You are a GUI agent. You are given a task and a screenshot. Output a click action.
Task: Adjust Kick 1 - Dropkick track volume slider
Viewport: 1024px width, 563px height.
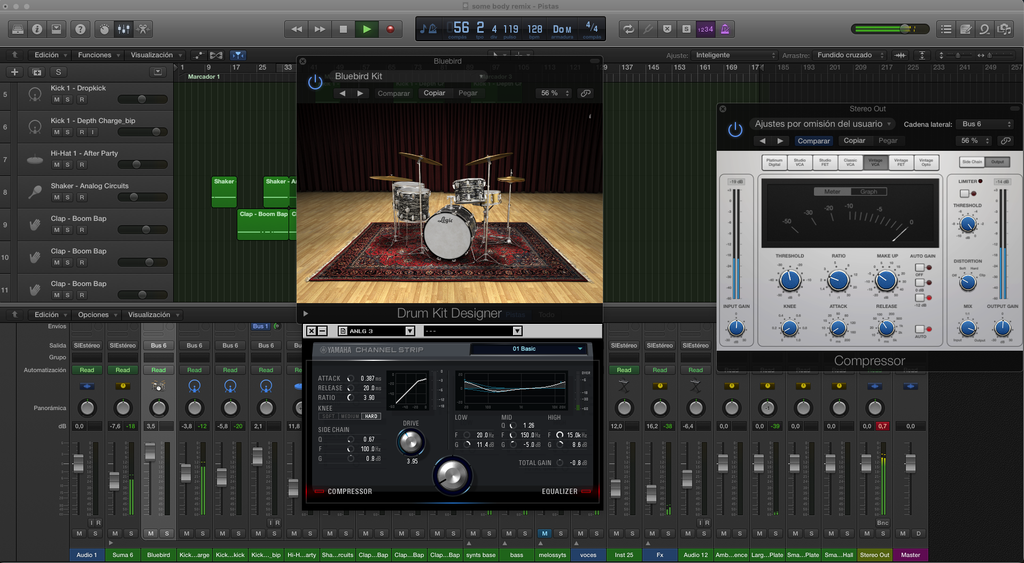pyautogui.click(x=142, y=99)
